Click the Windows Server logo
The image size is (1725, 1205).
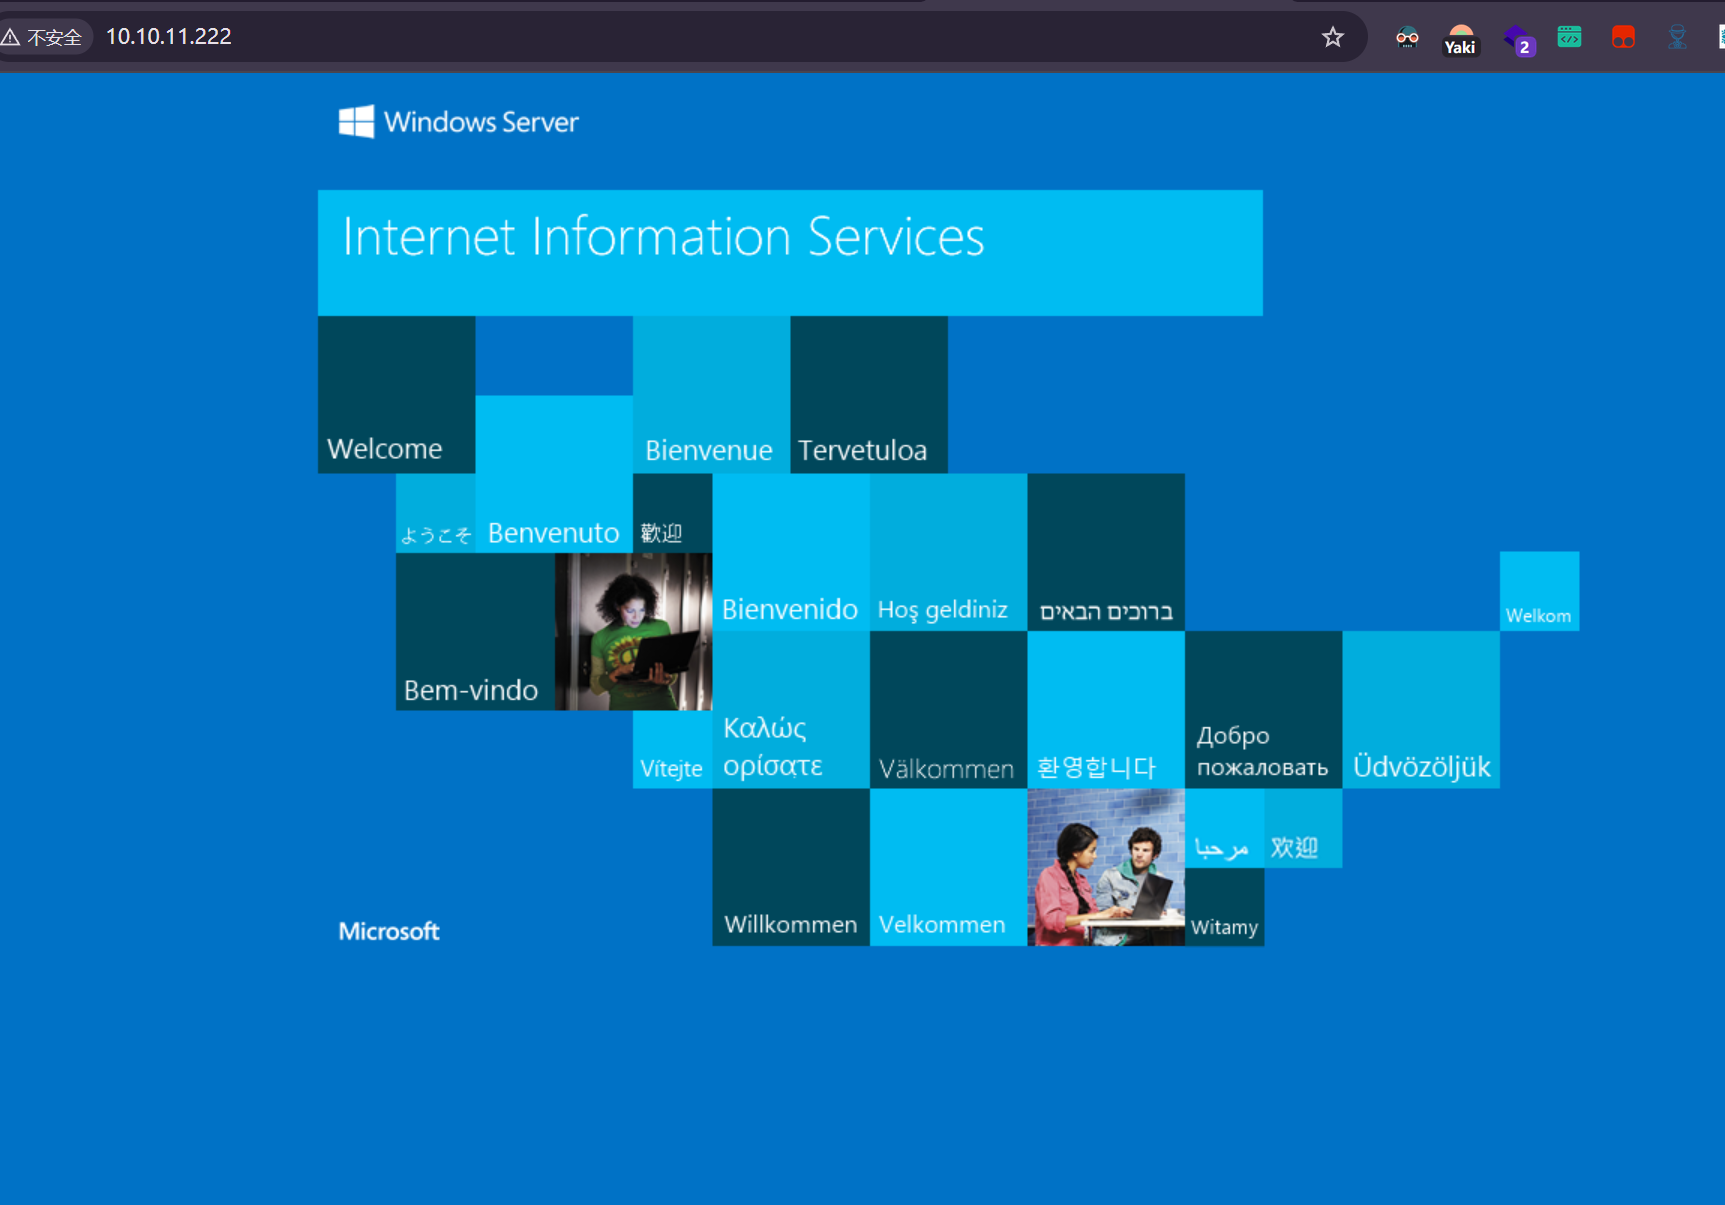pos(459,122)
